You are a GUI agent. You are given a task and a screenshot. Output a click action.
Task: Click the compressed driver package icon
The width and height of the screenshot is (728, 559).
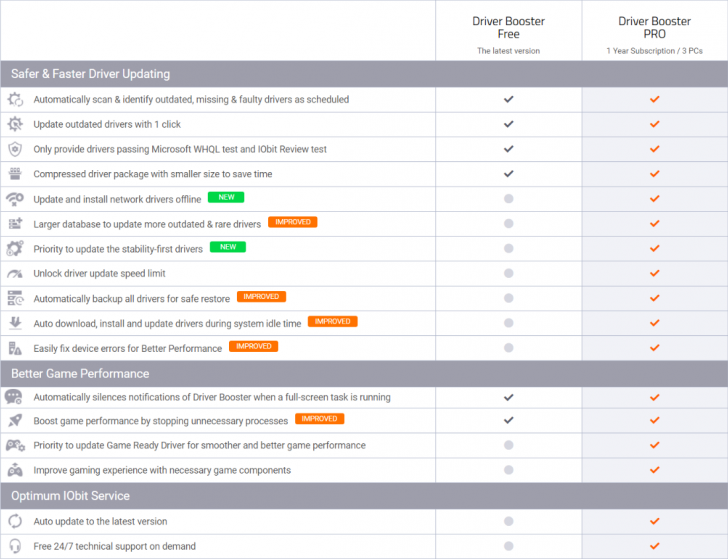tap(15, 174)
